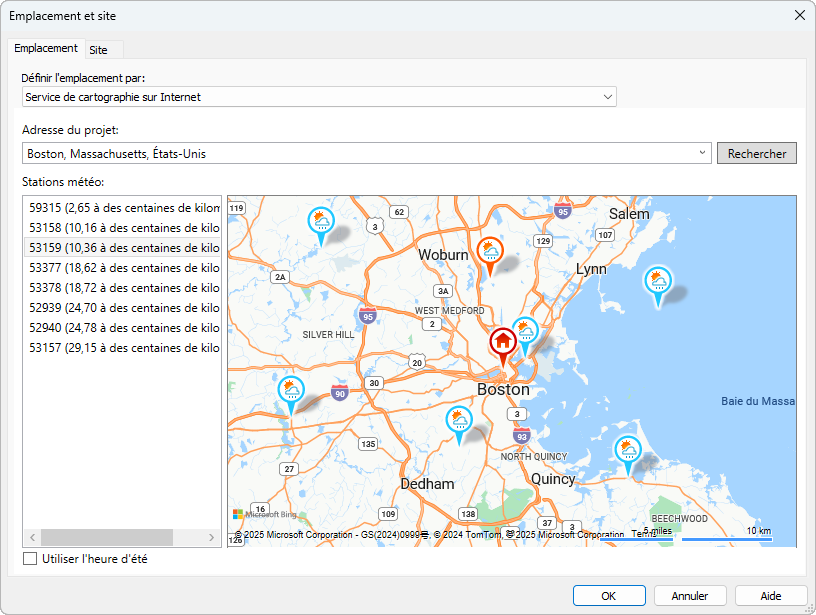Expand the project address history dropdown arrow
This screenshot has height=615, width=816.
click(x=702, y=153)
